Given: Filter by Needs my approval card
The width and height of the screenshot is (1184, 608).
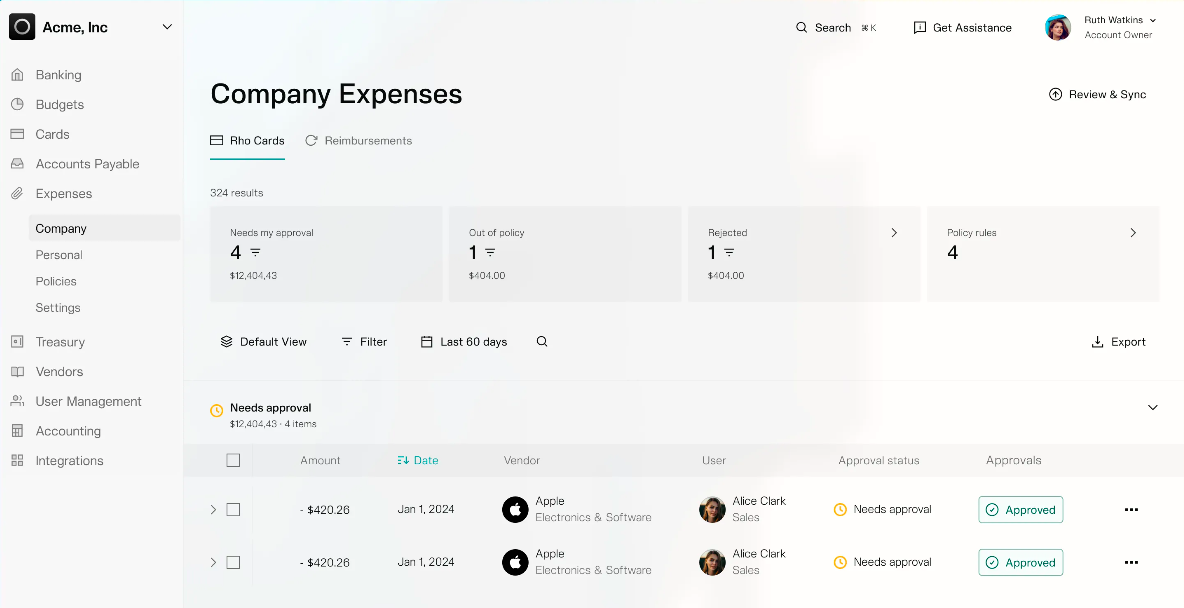Looking at the screenshot, I should [x=326, y=255].
